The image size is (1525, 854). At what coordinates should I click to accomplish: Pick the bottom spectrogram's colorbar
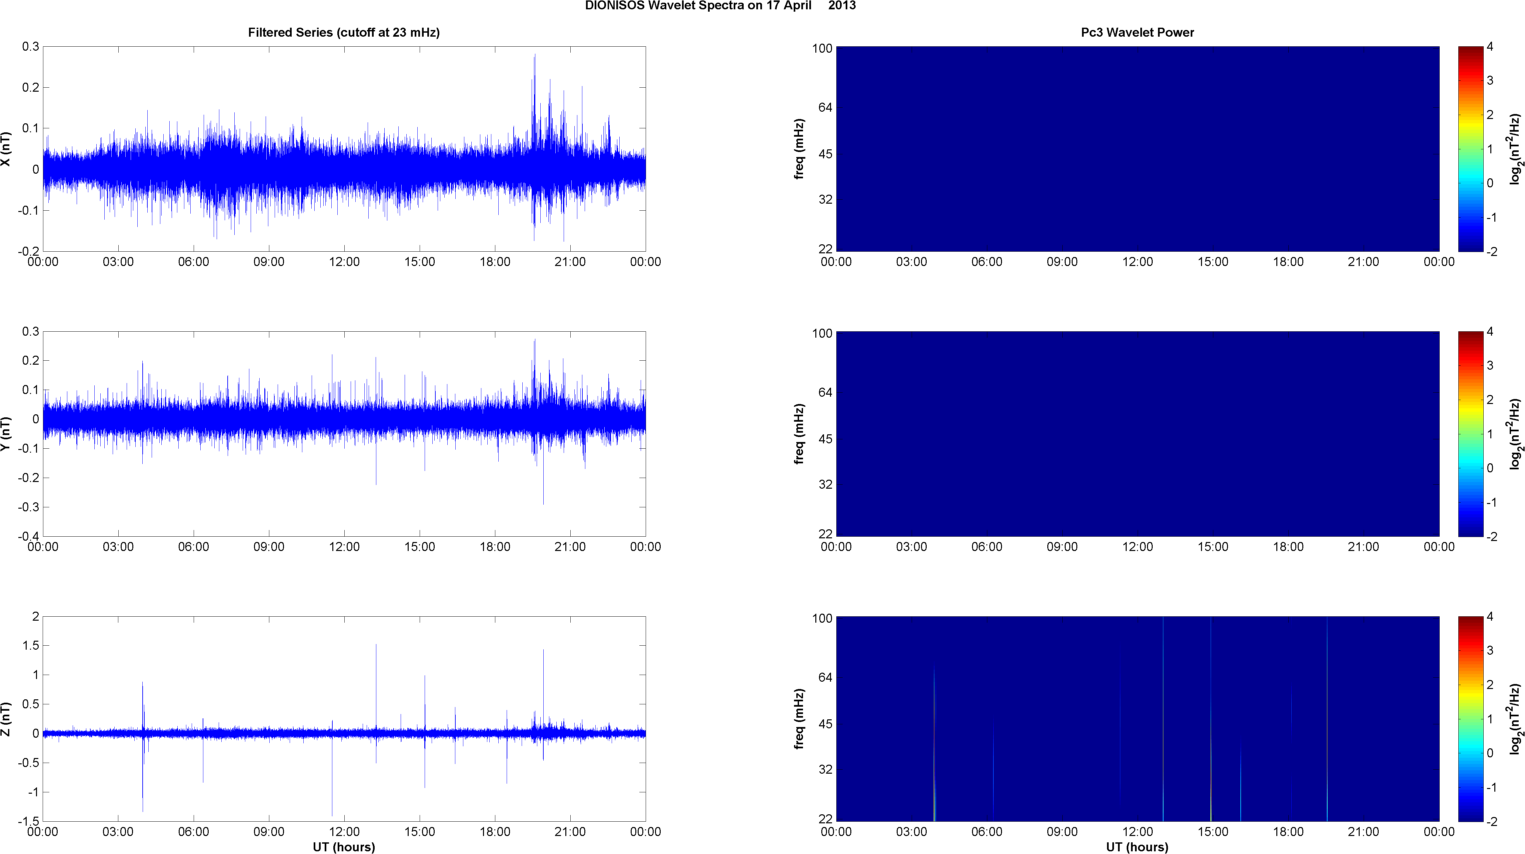click(1470, 719)
